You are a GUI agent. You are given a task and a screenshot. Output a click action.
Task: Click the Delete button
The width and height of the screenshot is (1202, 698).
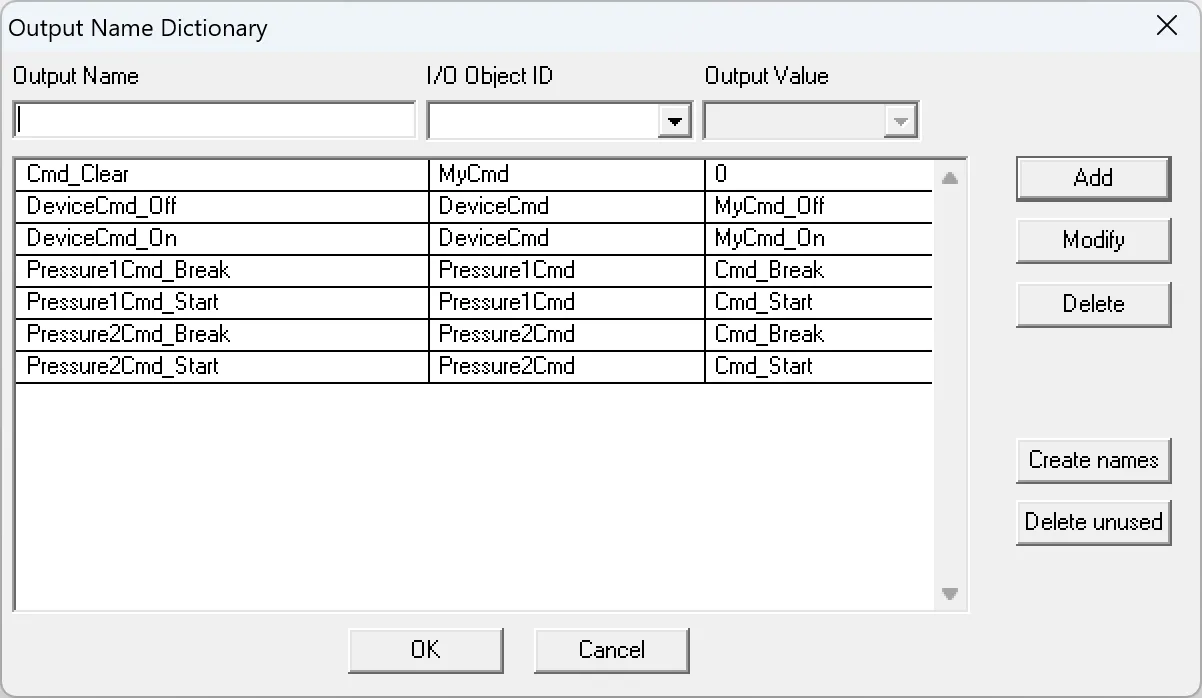[x=1092, y=304]
